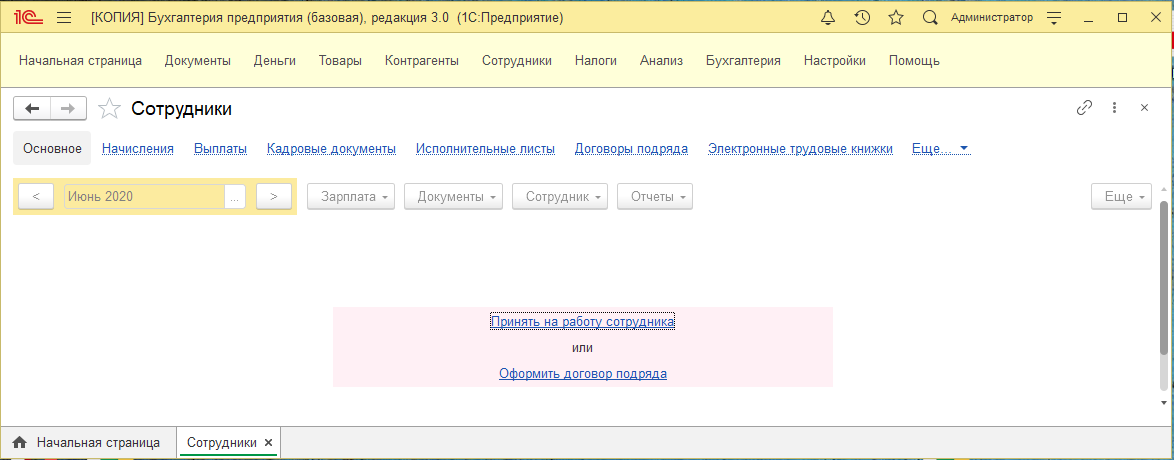Close the Сотрудники bottom tab

pos(268,442)
